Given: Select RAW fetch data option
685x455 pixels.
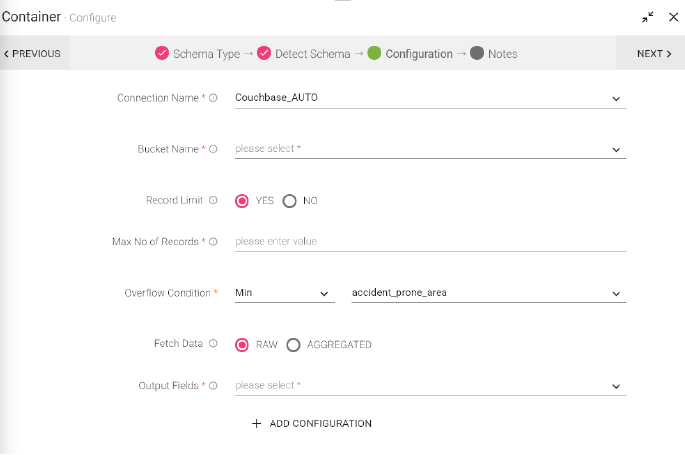Looking at the screenshot, I should (242, 344).
